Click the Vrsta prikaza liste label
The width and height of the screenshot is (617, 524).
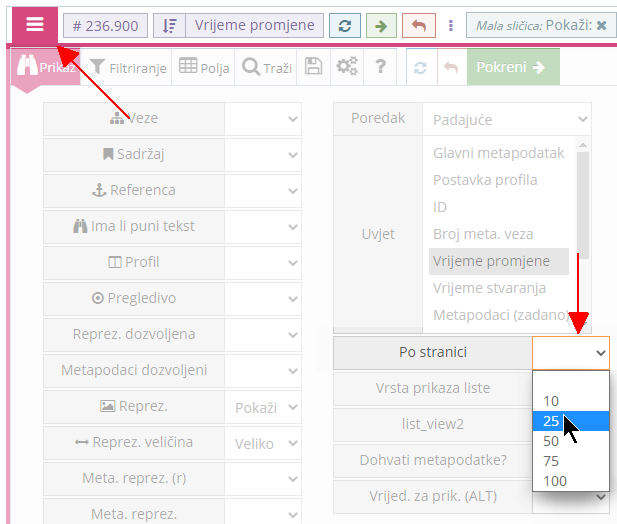pyautogui.click(x=433, y=388)
